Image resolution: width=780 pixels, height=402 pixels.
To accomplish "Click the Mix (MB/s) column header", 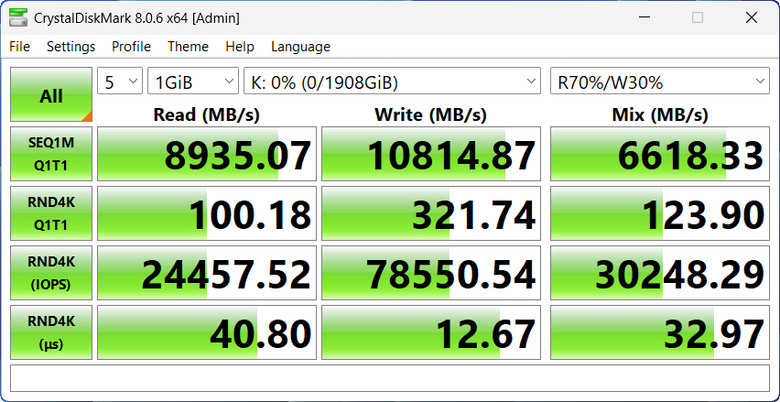I will (660, 115).
